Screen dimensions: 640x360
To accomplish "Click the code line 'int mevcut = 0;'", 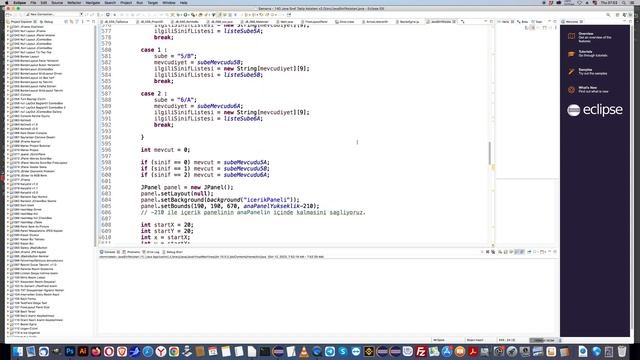I will click(165, 150).
